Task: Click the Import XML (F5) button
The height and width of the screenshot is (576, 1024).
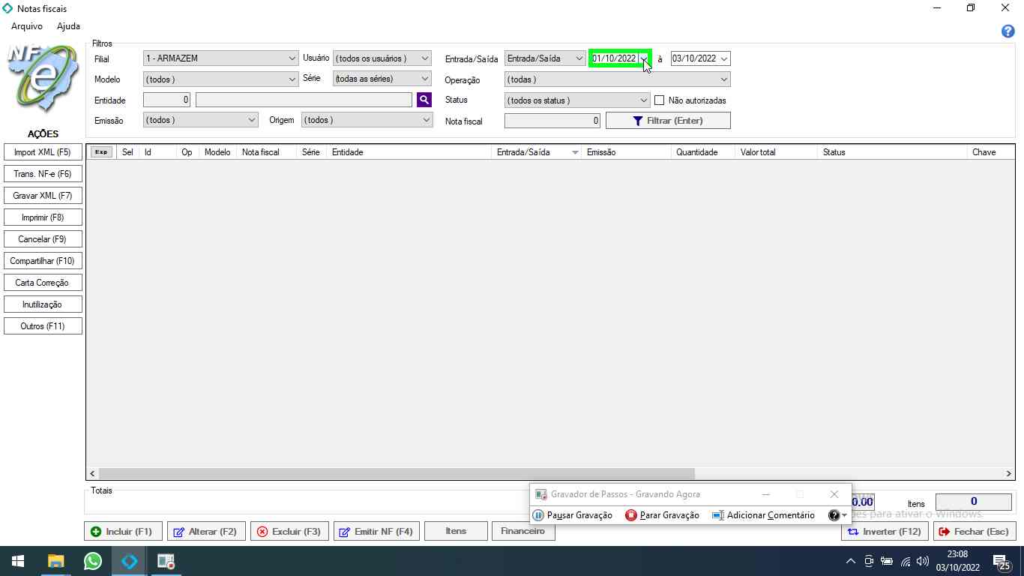Action: coord(42,152)
